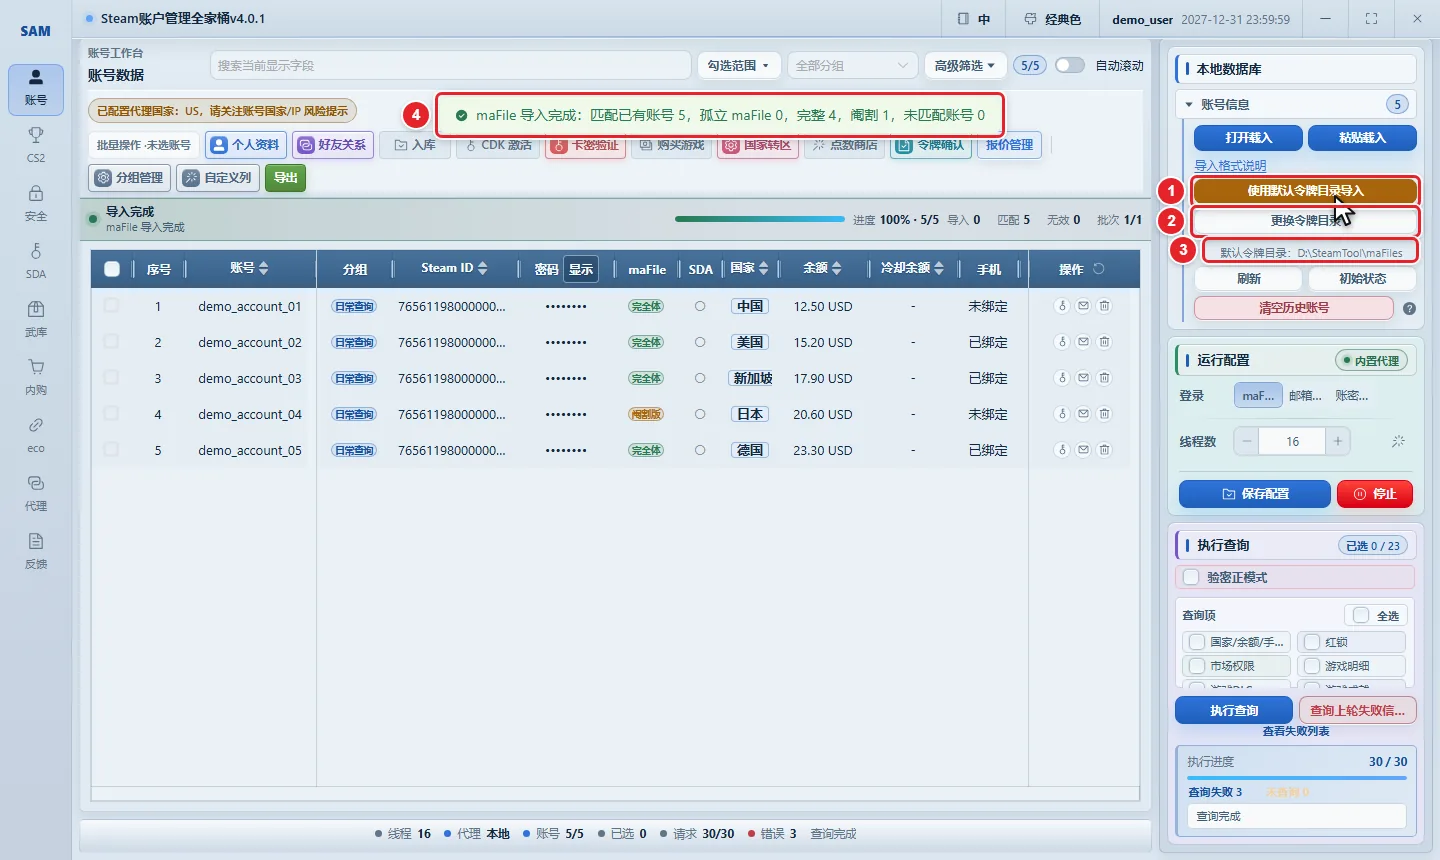This screenshot has height=860, width=1440.
Task: Select SDA radio for demo_account_02
Action: 700,342
